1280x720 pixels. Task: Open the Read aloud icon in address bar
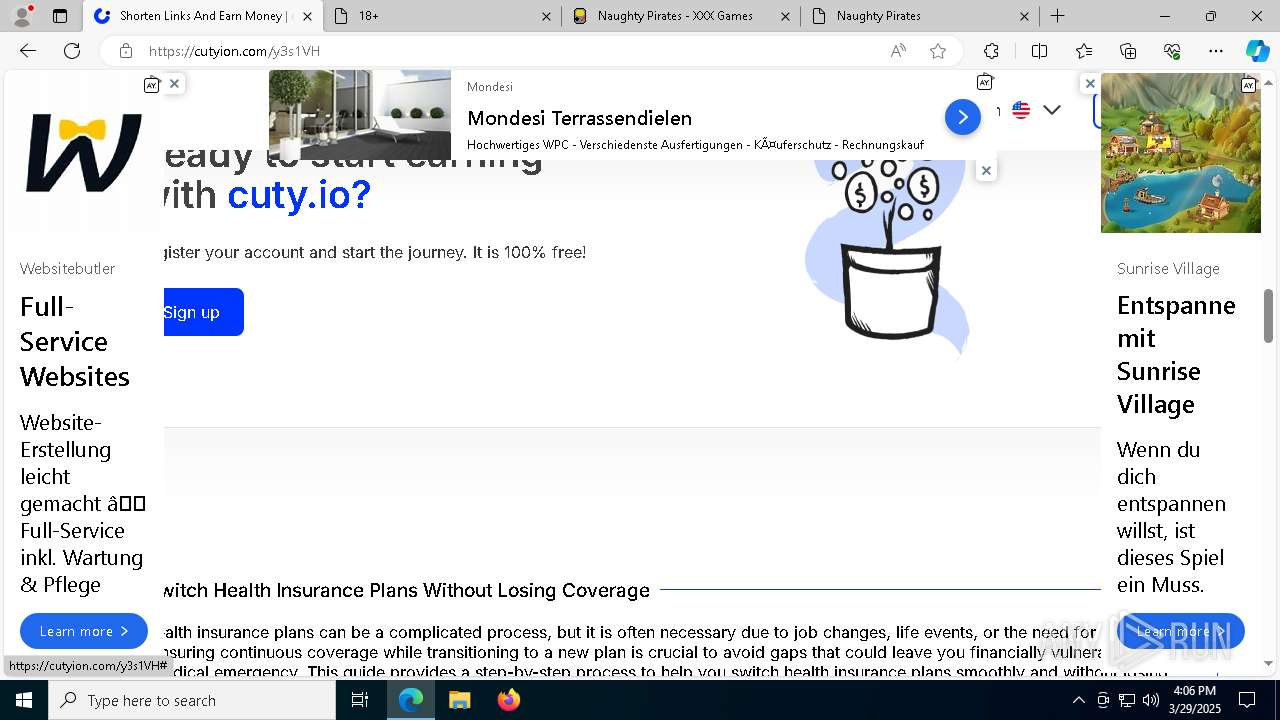pos(898,51)
